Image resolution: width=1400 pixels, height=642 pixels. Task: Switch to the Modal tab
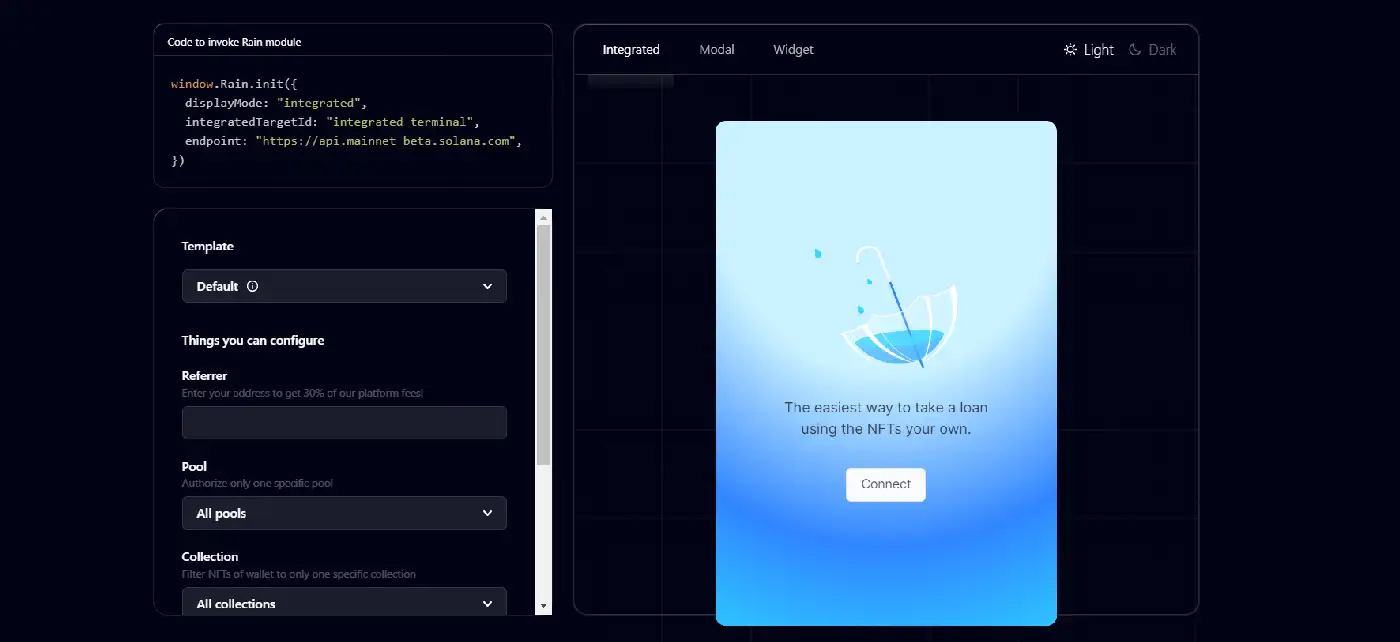coord(717,50)
